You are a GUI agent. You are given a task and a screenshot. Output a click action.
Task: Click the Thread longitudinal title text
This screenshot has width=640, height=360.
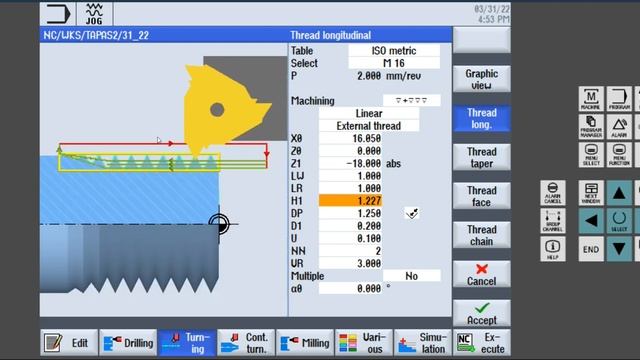[x=331, y=35]
